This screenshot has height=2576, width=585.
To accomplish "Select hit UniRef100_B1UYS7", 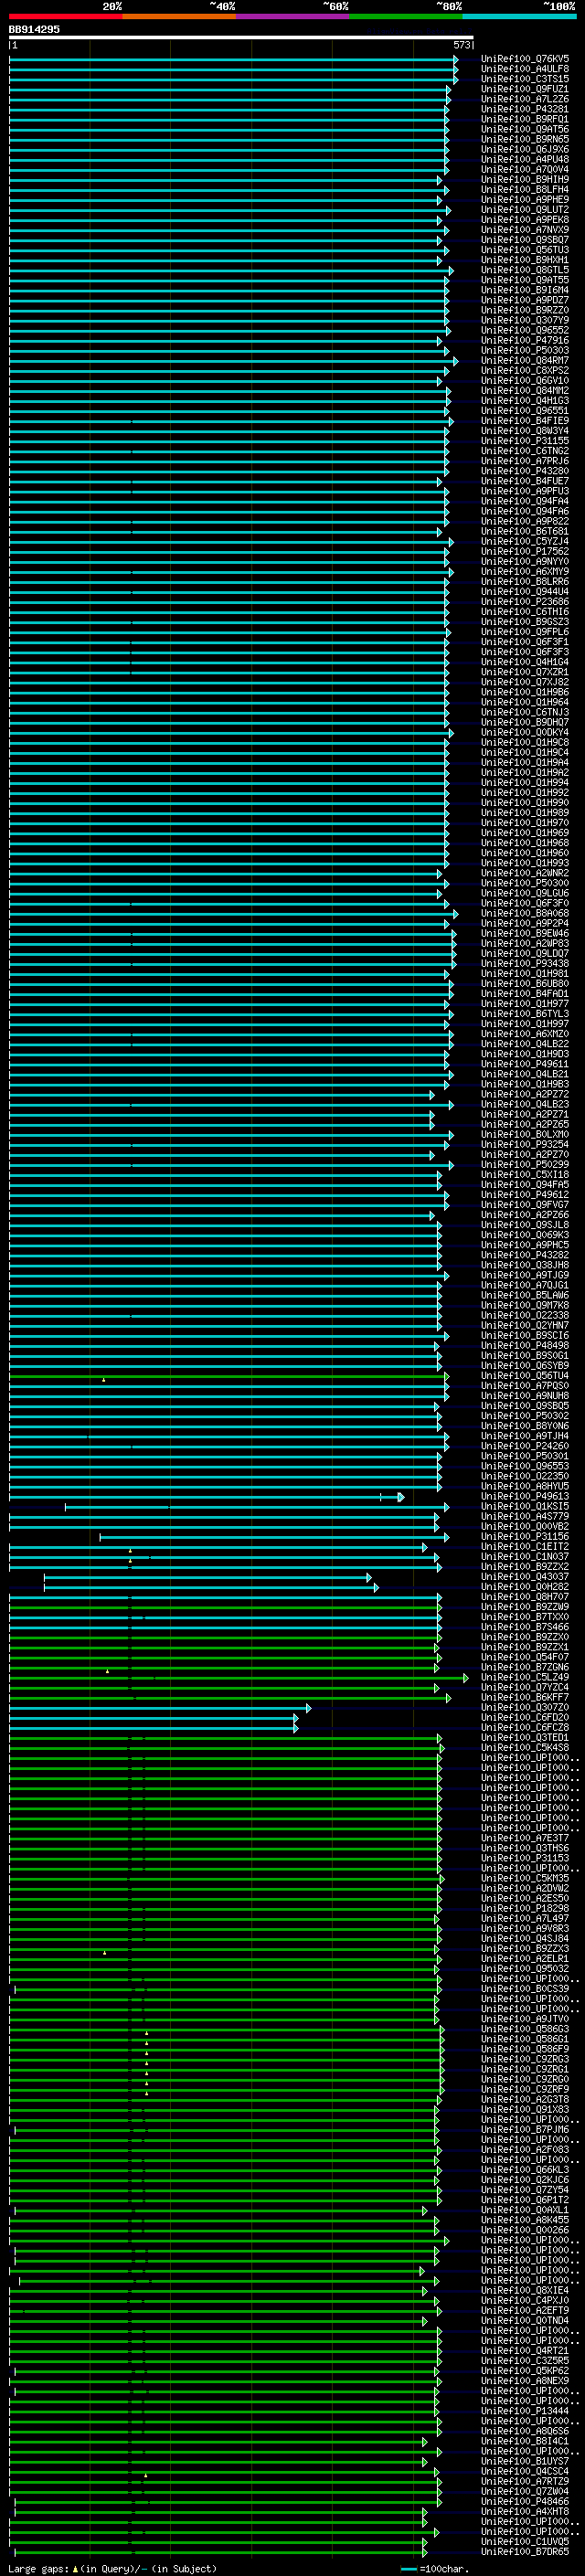I will coord(525,2461).
